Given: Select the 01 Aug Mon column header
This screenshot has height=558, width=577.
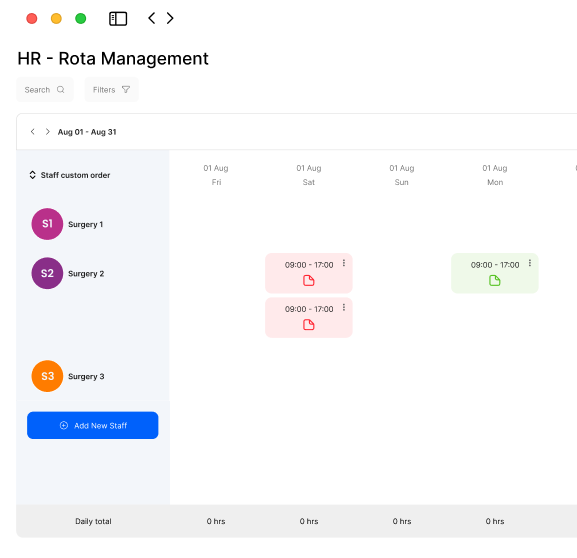Looking at the screenshot, I should click(495, 175).
